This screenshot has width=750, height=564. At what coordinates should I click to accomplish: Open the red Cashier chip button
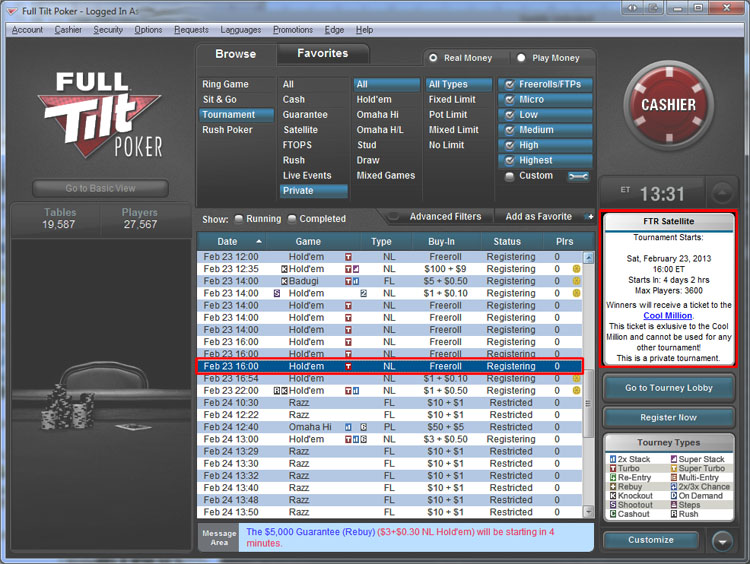(668, 105)
